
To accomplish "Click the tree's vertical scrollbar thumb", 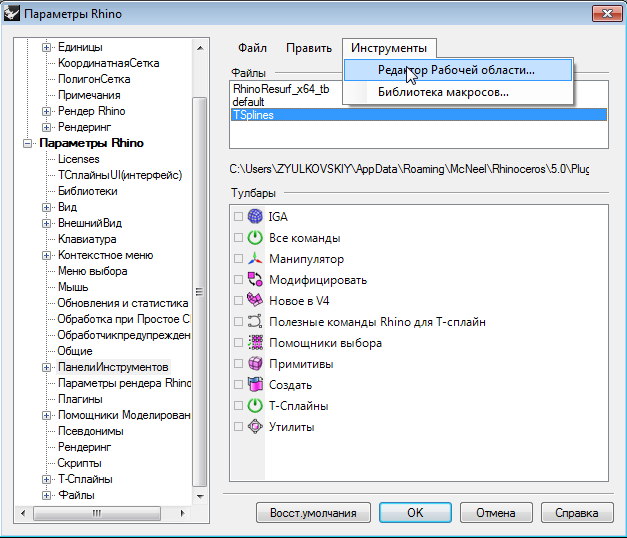I will coord(200,292).
